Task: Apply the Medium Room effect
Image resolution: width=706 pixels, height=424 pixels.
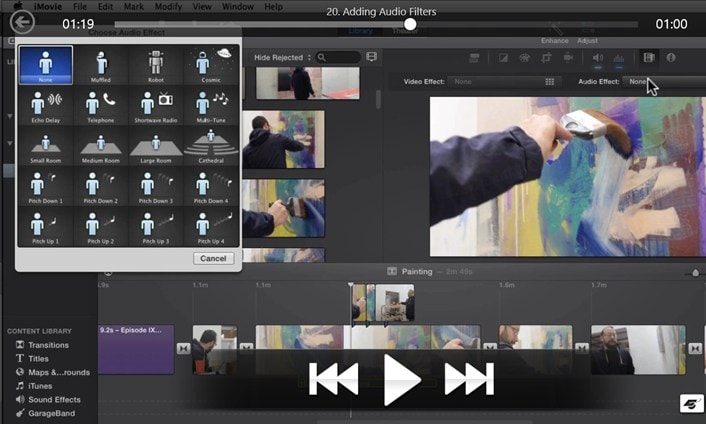Action: pyautogui.click(x=101, y=146)
